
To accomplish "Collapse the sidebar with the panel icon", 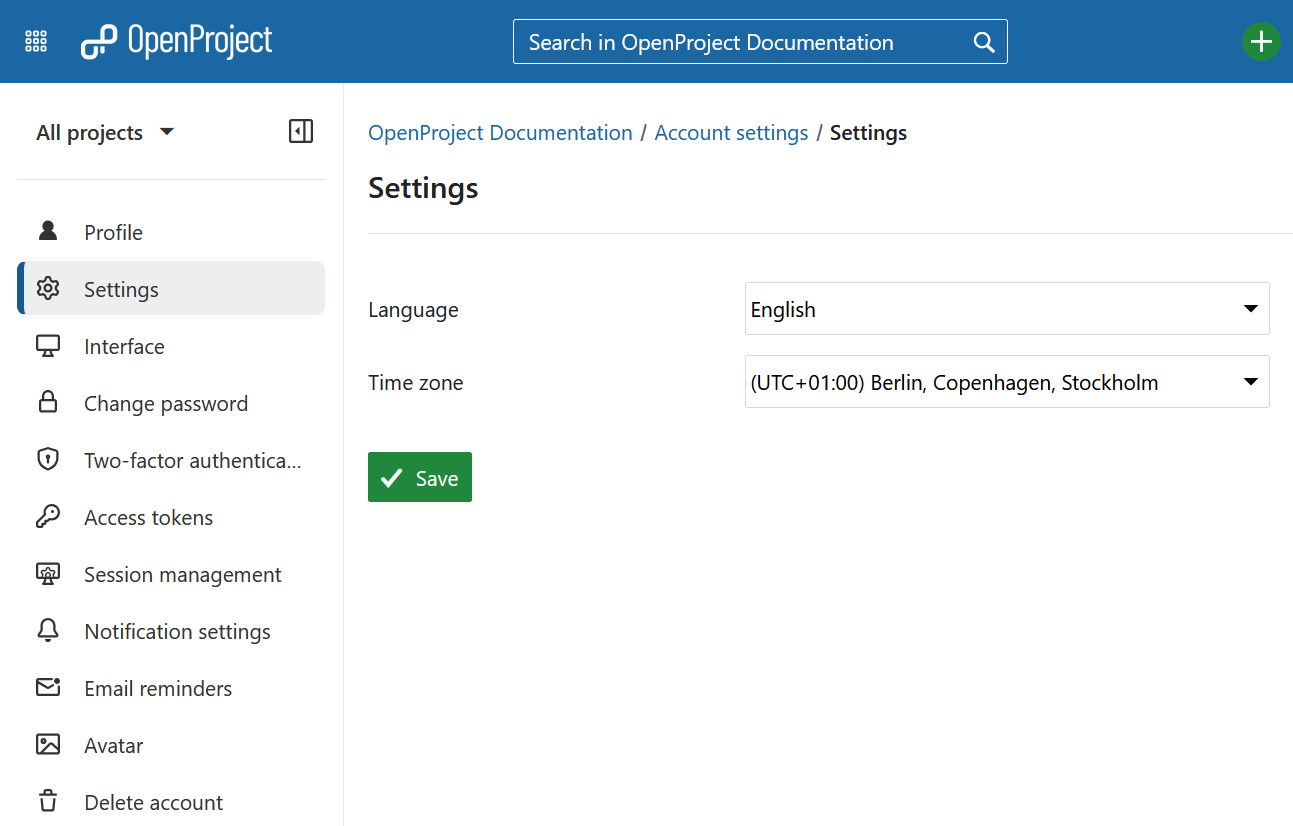I will (301, 131).
